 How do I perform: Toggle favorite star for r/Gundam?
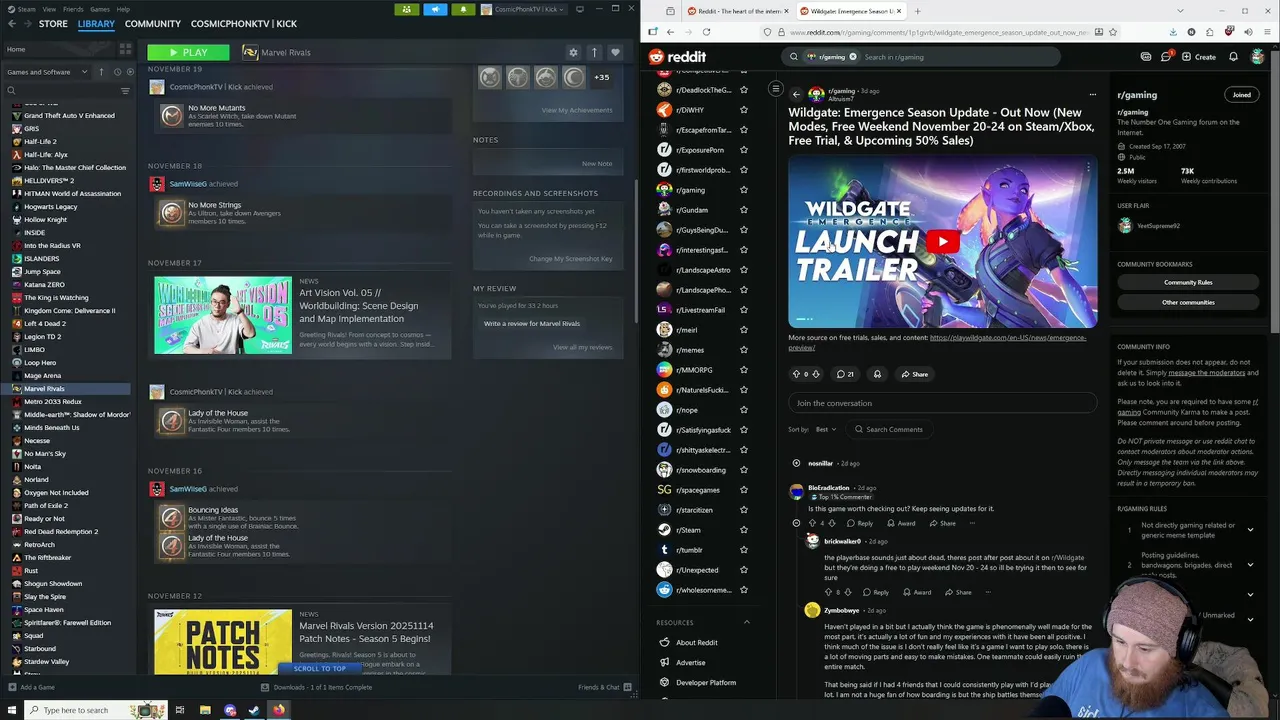pyautogui.click(x=743, y=210)
